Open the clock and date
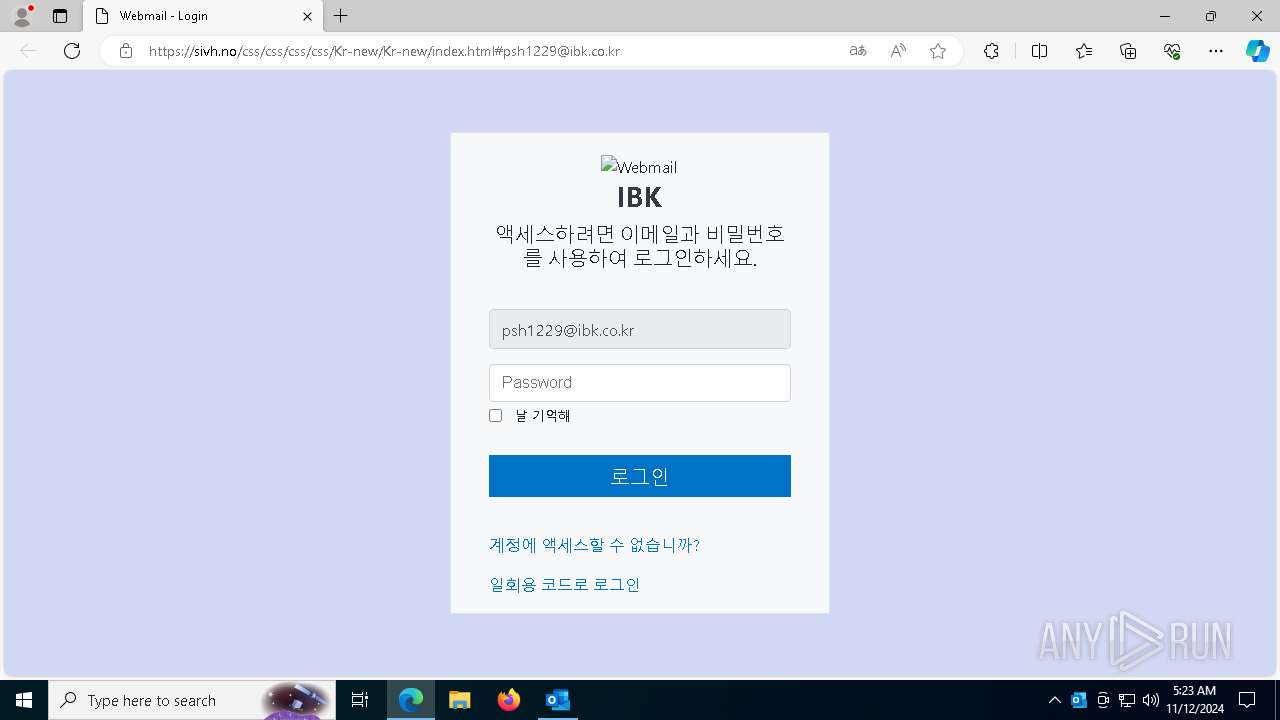 [x=1194, y=700]
